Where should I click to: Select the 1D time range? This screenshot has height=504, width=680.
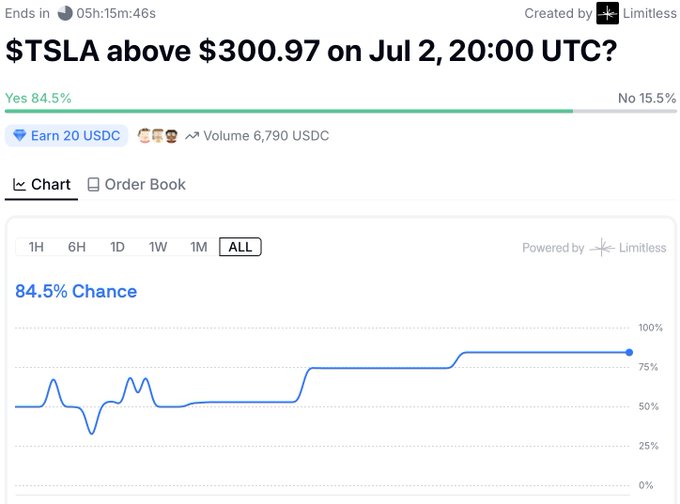117,247
